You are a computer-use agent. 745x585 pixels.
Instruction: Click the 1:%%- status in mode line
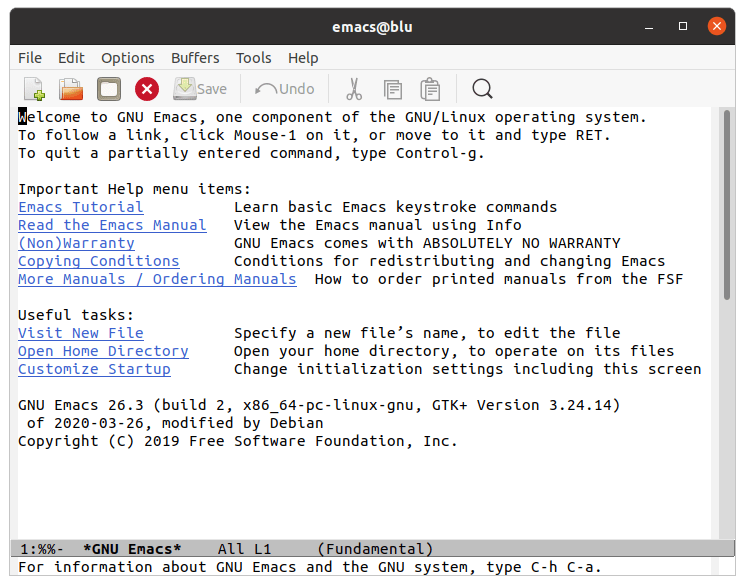(x=42, y=549)
